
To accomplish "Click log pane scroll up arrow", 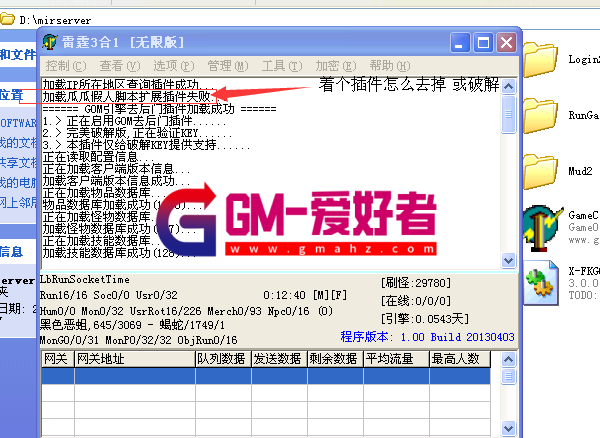I will (509, 87).
